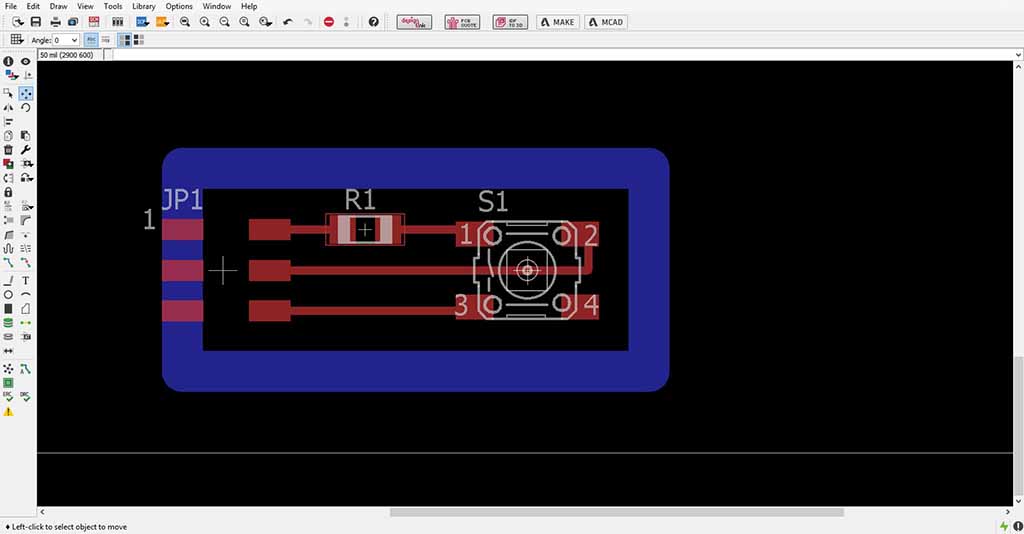Run Ratsnest tool

tap(8, 369)
